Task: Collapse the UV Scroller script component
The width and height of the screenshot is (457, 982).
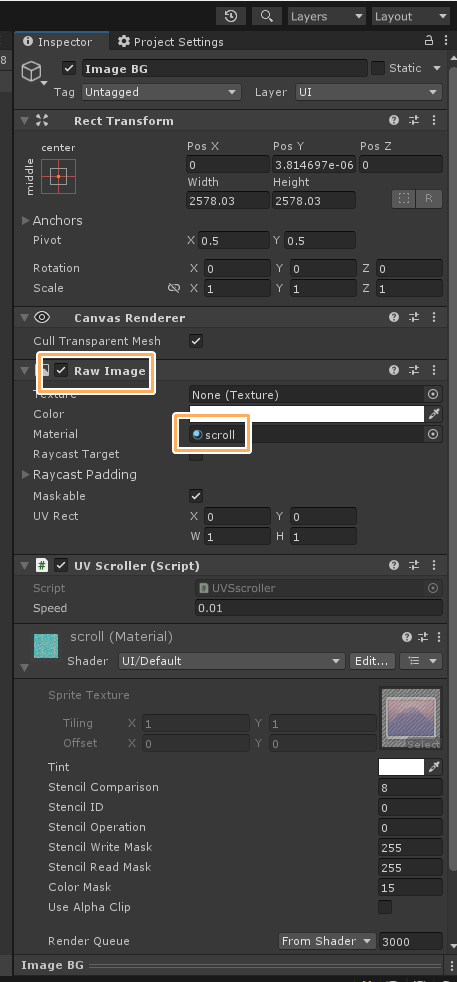Action: click(24, 566)
